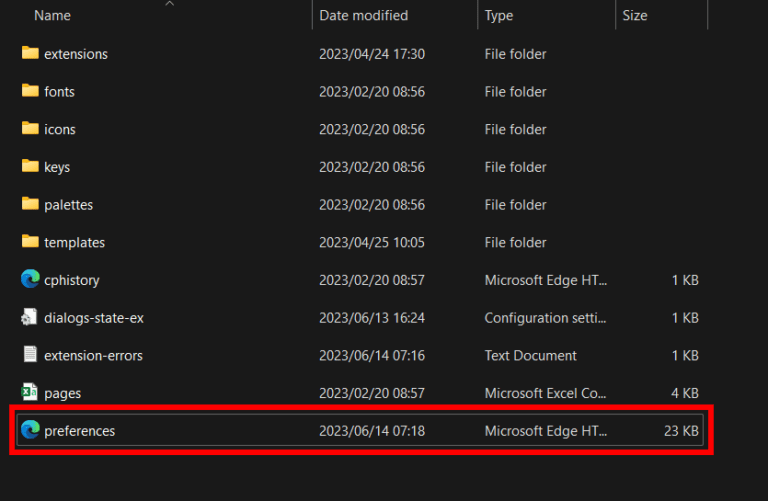Screen dimensions: 768x501
Task: Select the keys folder icon
Action: pyautogui.click(x=30, y=167)
